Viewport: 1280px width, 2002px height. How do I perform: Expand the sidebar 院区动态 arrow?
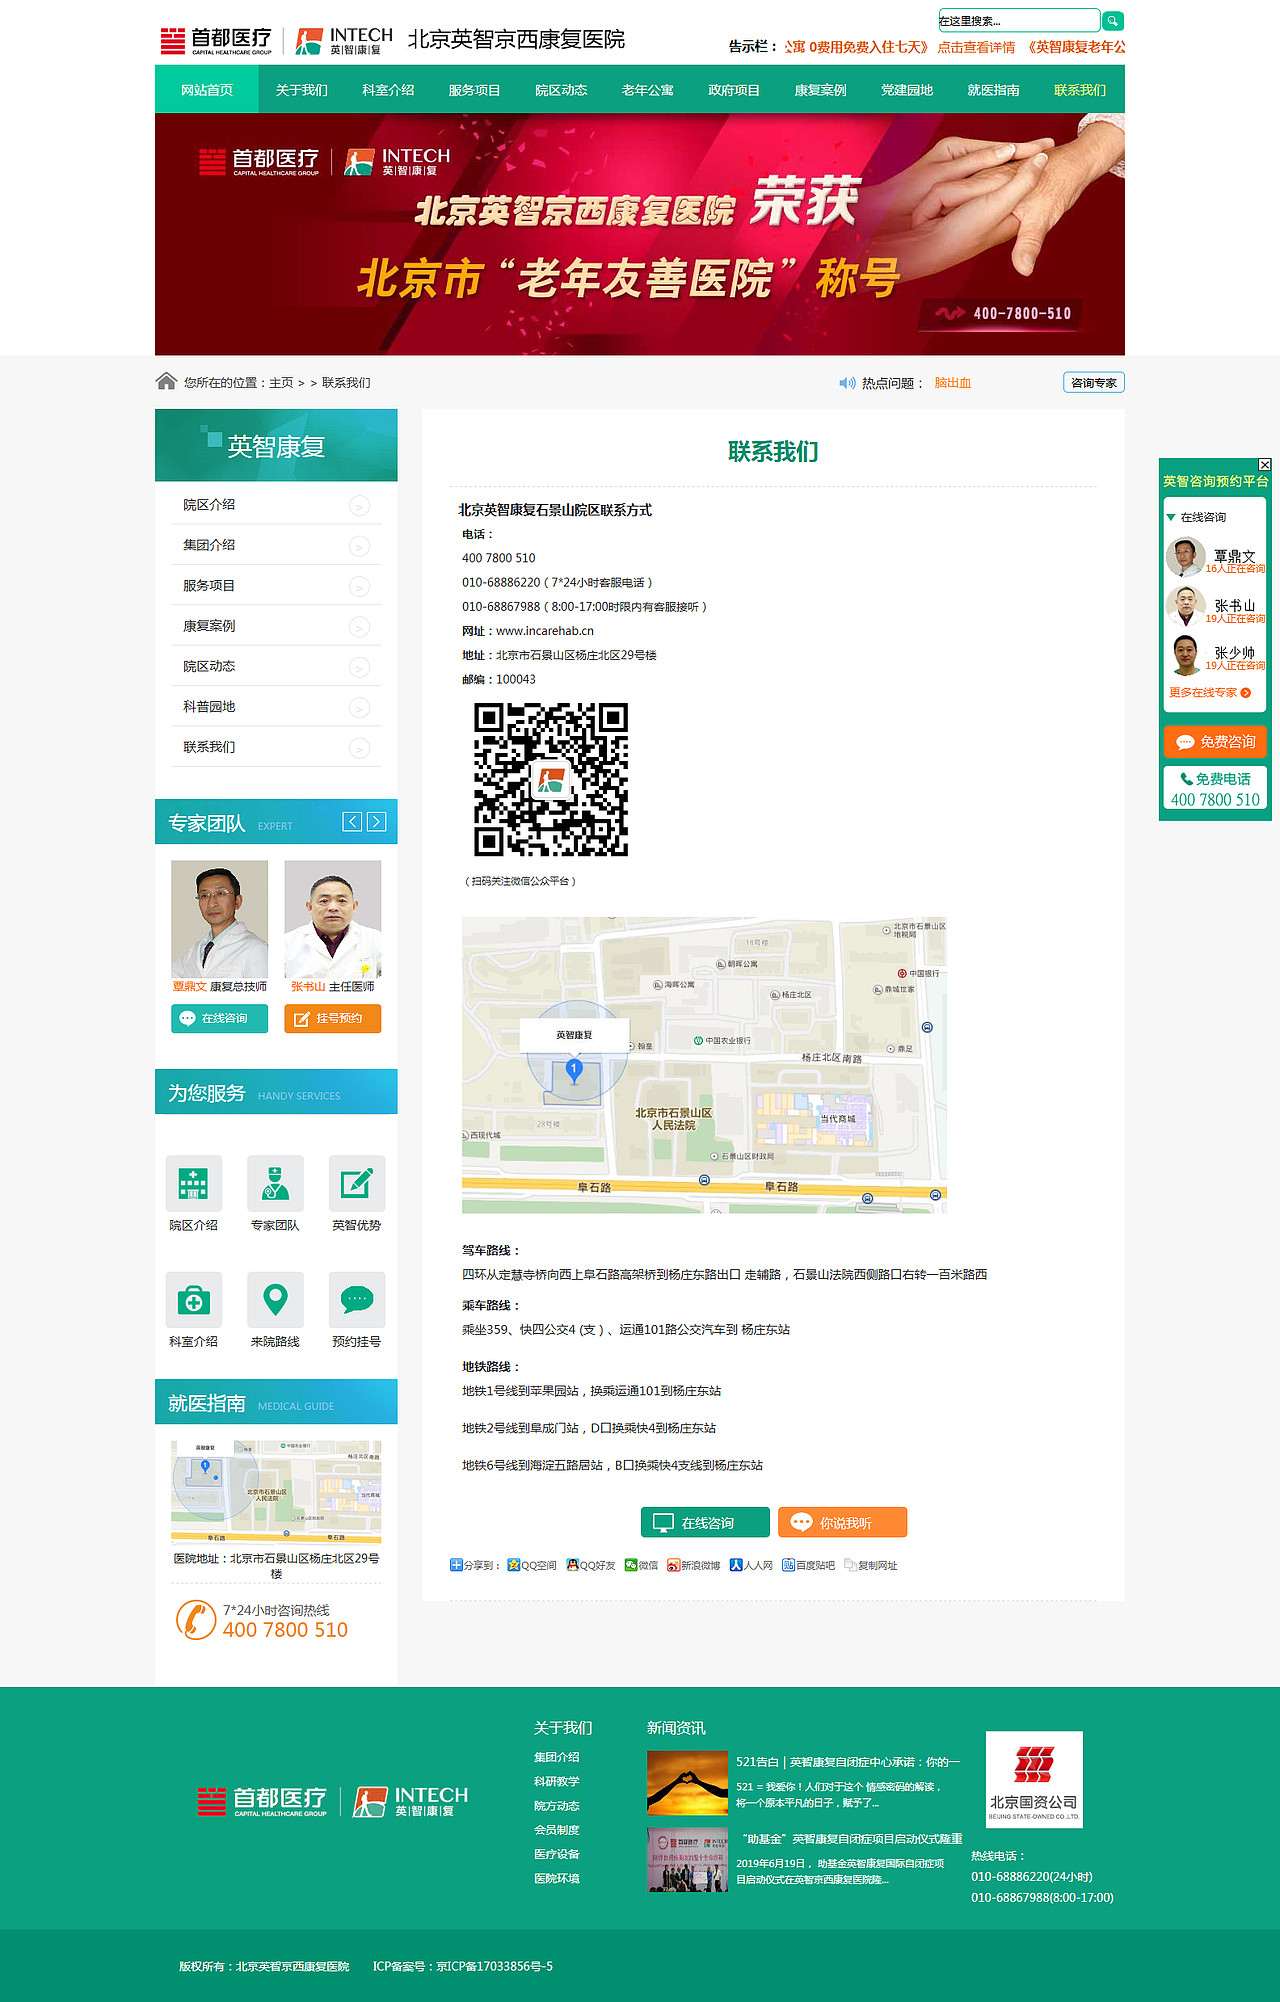(359, 667)
